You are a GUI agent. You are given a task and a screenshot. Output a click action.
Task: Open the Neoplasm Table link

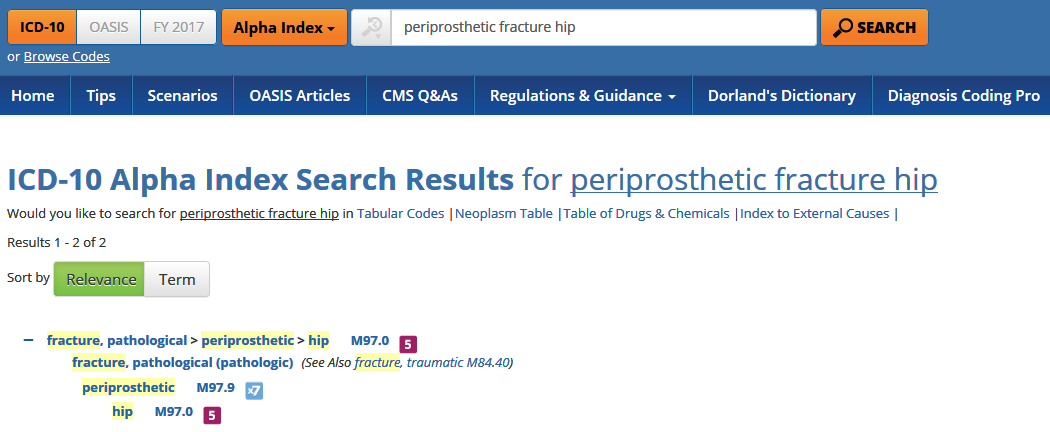pos(503,213)
